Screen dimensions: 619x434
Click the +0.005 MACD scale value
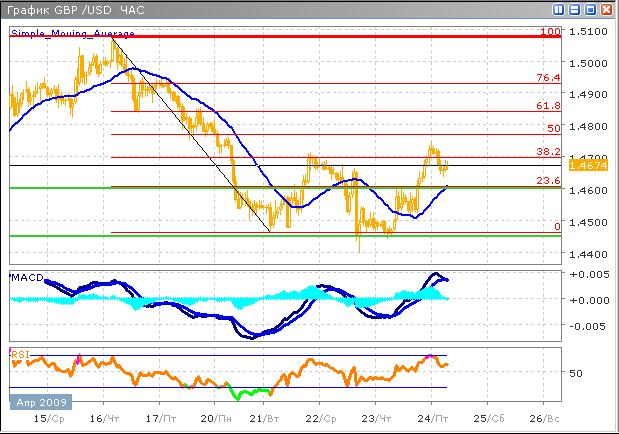click(x=589, y=274)
